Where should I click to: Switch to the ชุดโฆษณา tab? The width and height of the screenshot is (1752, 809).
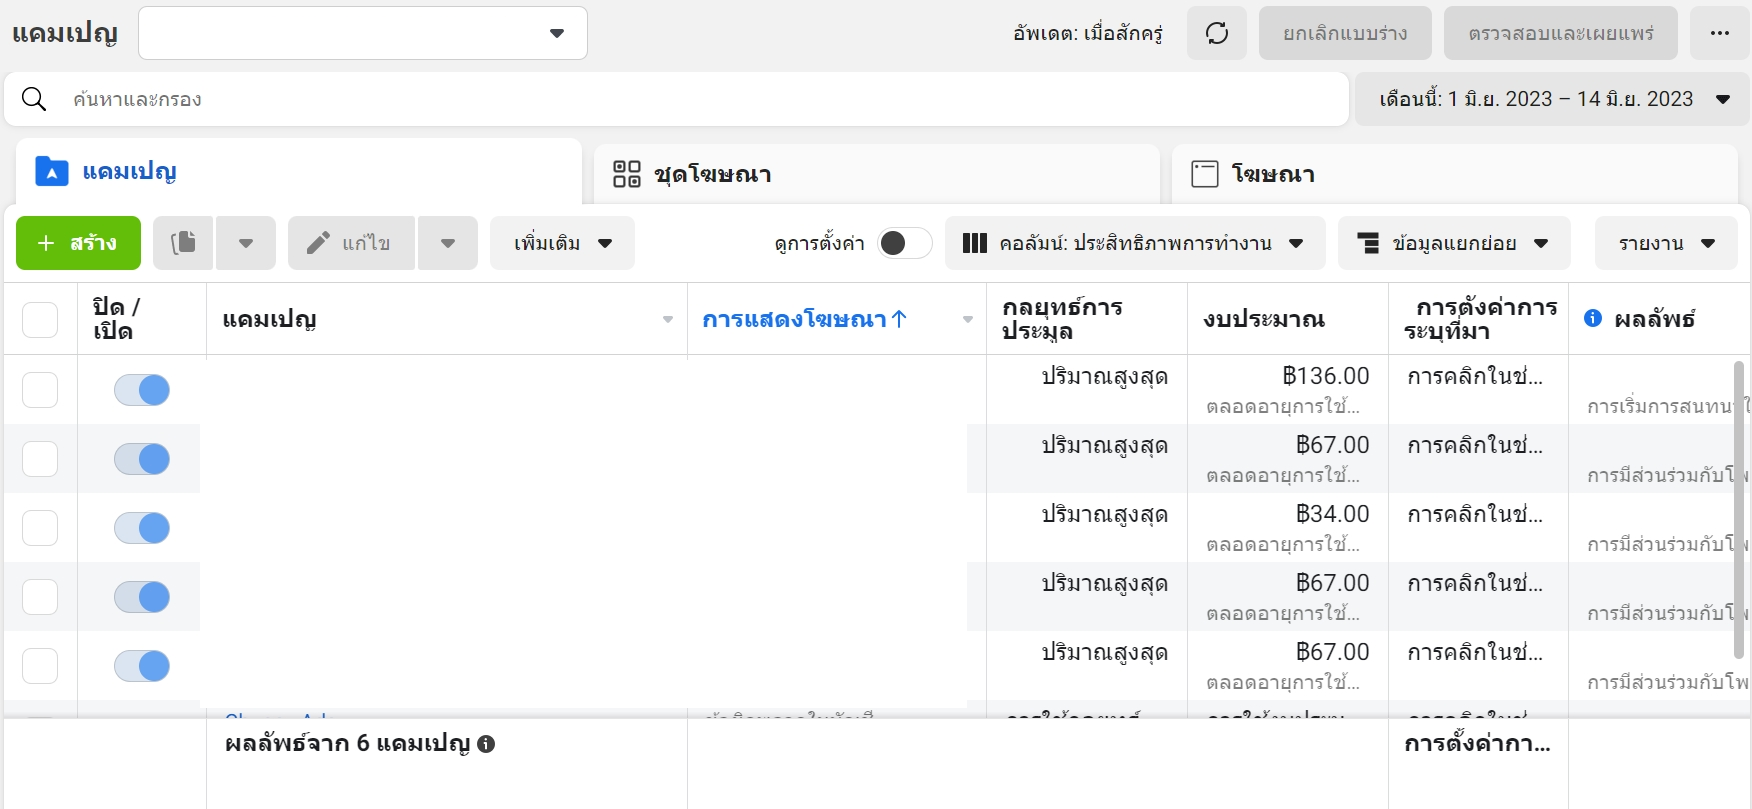(x=875, y=174)
